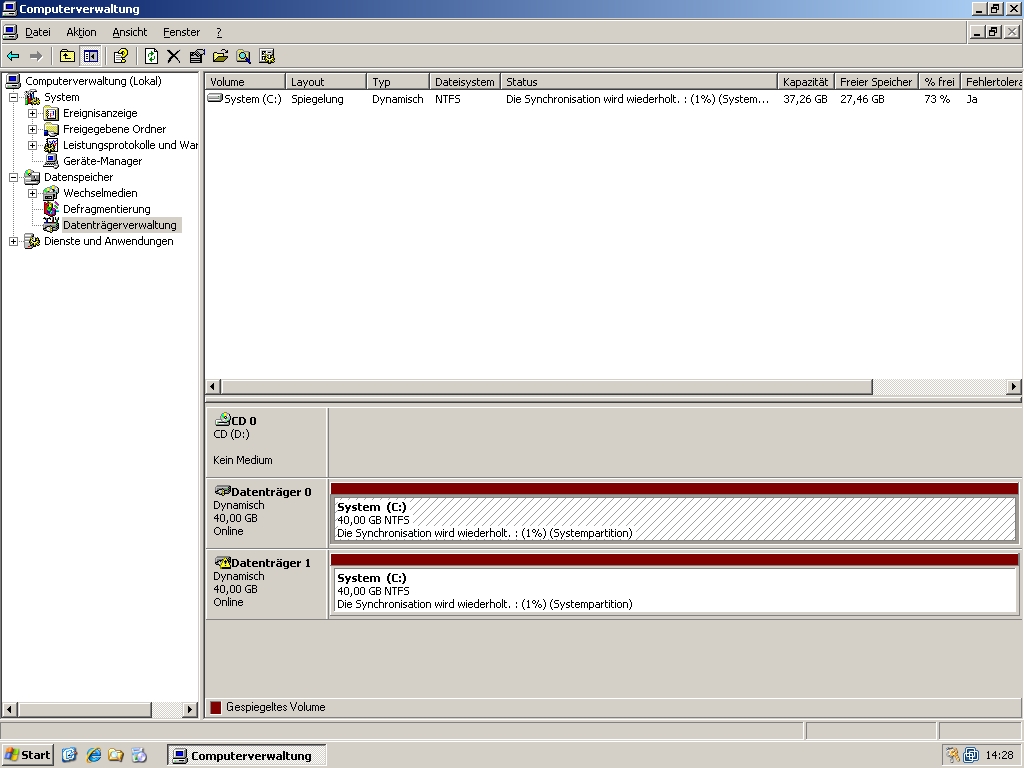Click the Delete (X) toolbar icon

172,56
